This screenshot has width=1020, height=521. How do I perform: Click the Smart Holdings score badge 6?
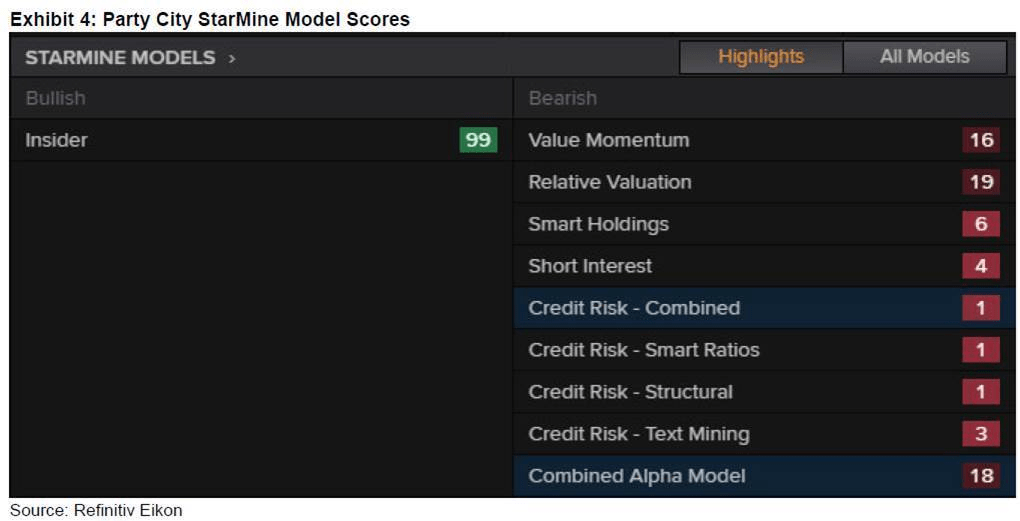pos(981,224)
